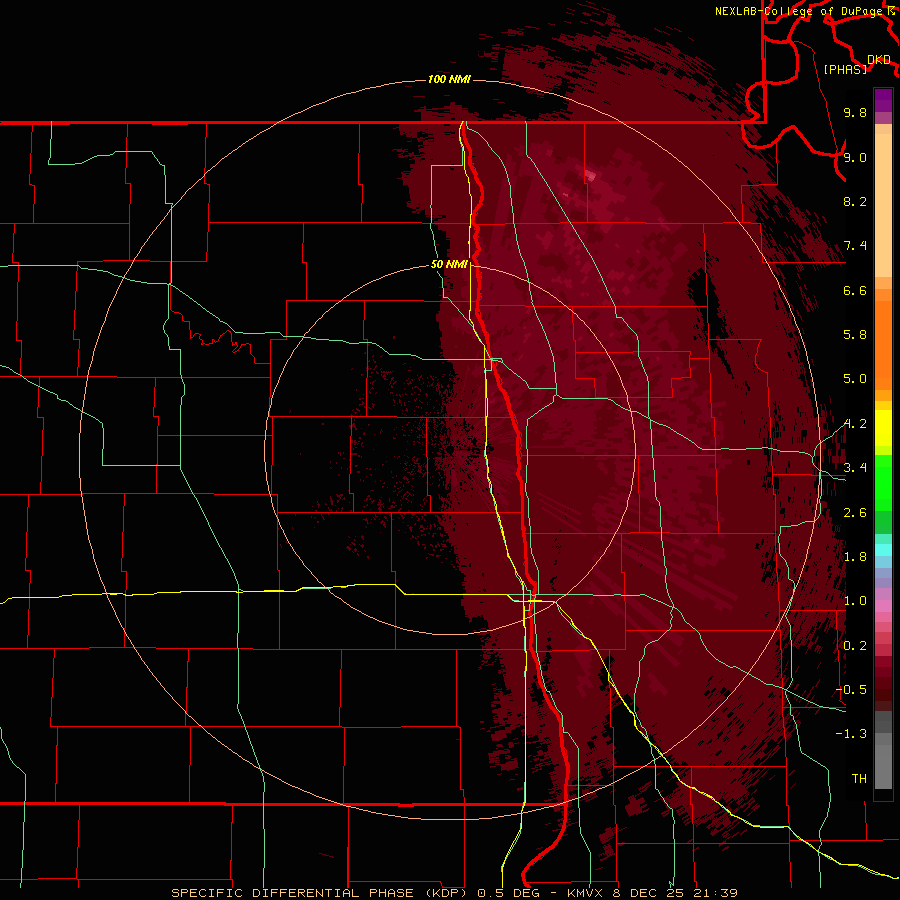Click the "[PHAS]" label above color scale

tap(845, 69)
